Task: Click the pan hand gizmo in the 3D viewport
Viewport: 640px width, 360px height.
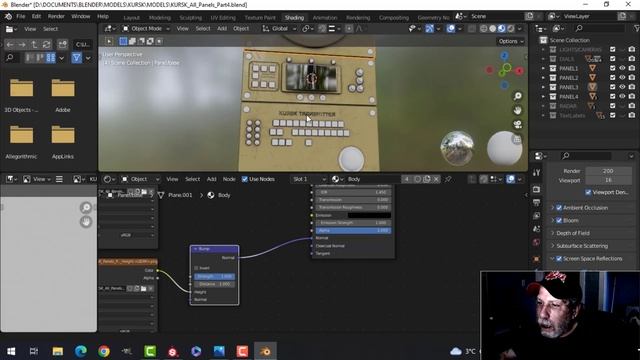Action: (x=518, y=110)
